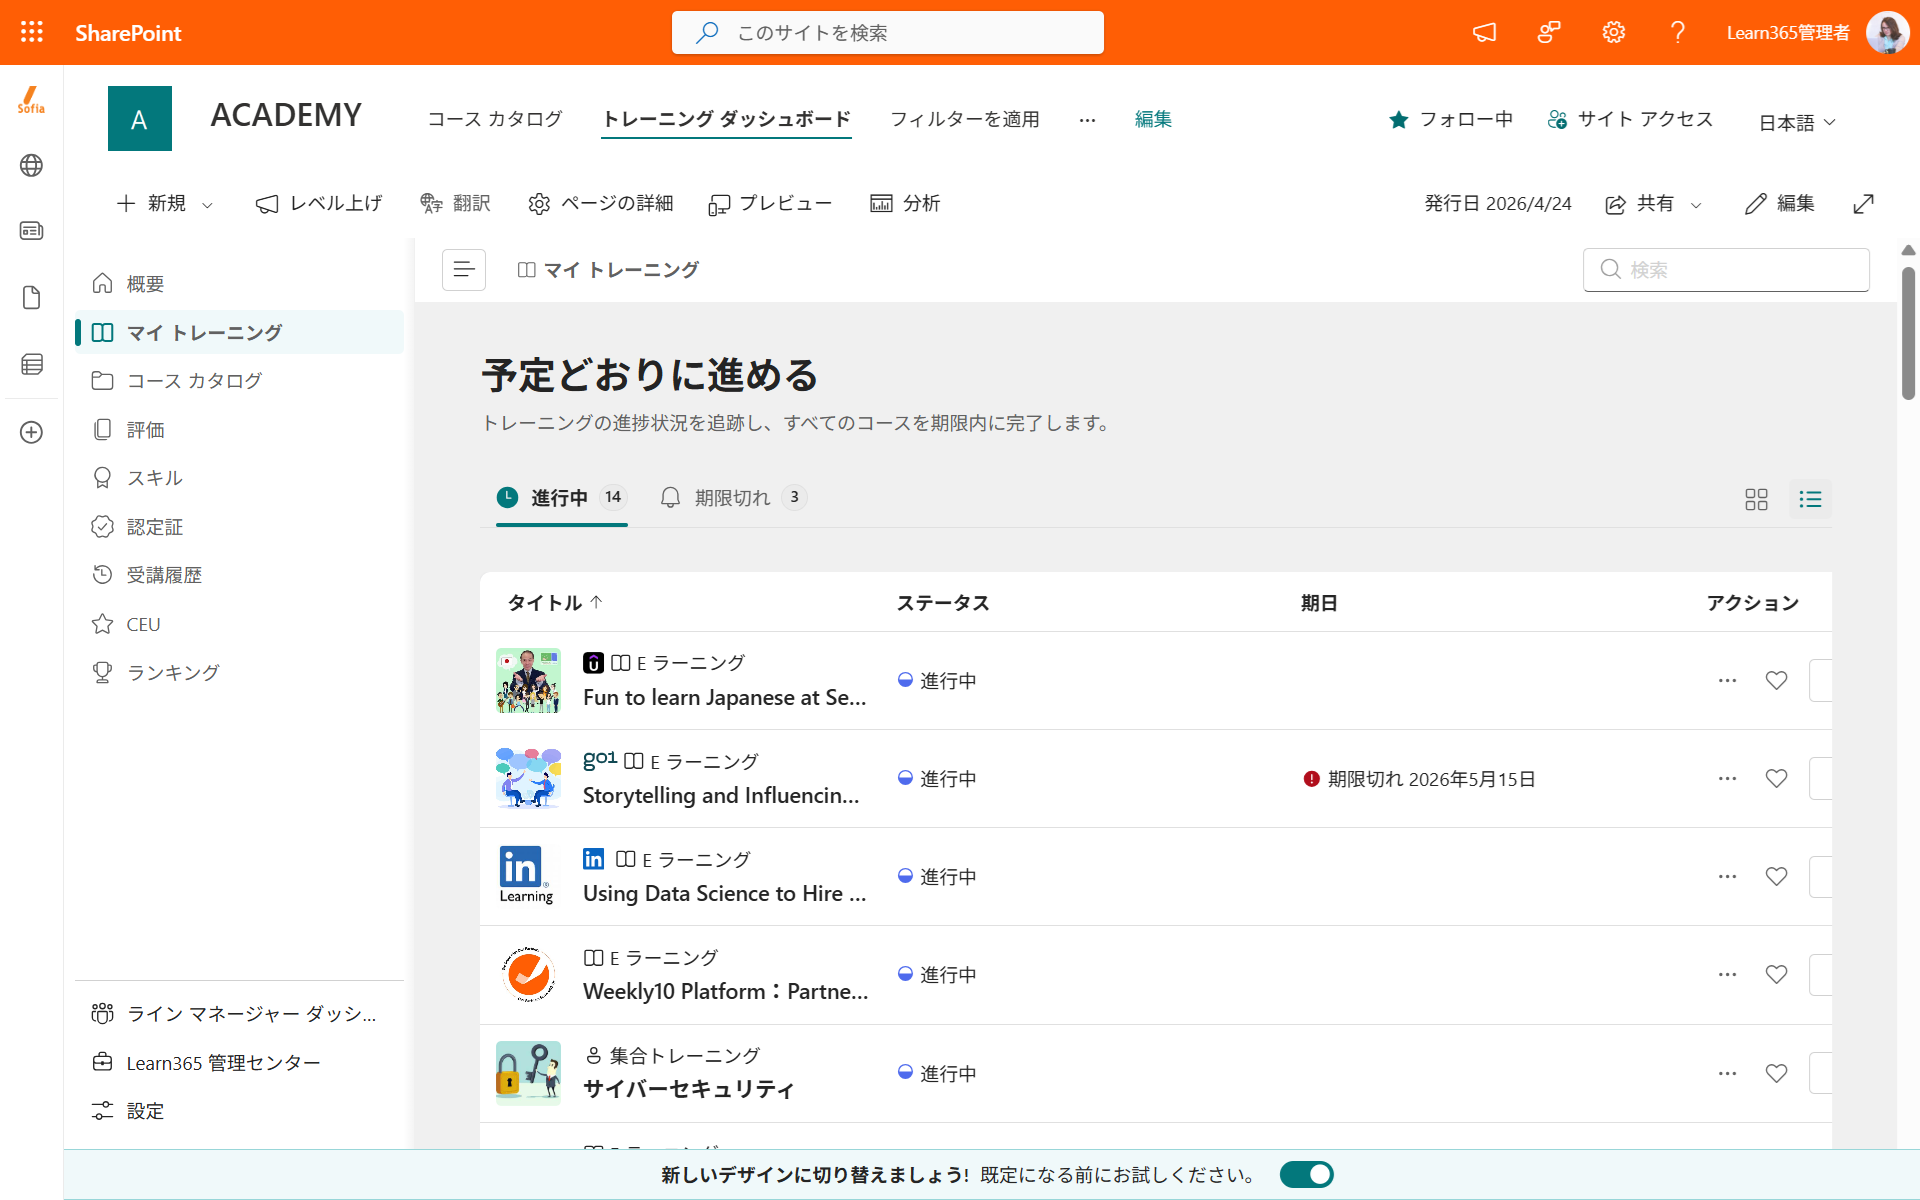
Task: Open the site navigation overflow ellipsis
Action: [1087, 120]
